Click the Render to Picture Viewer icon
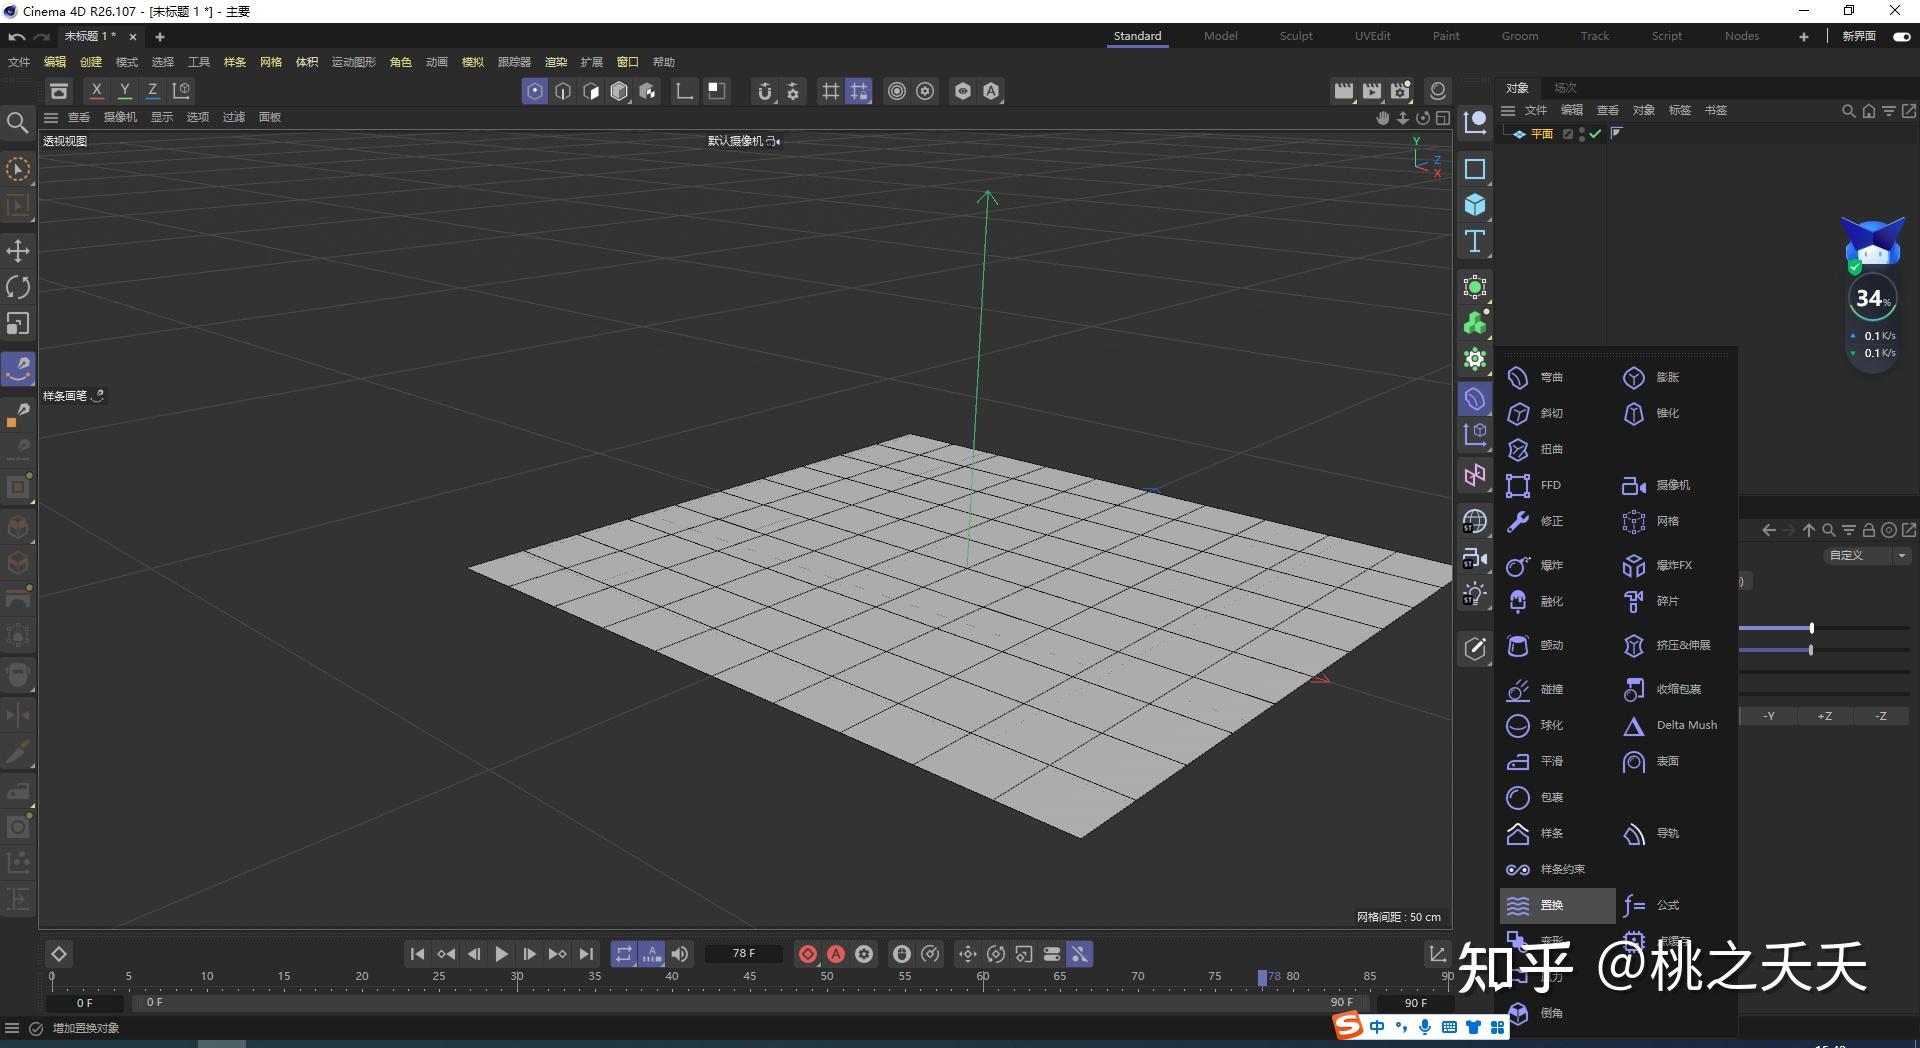1920x1048 pixels. click(x=1371, y=90)
